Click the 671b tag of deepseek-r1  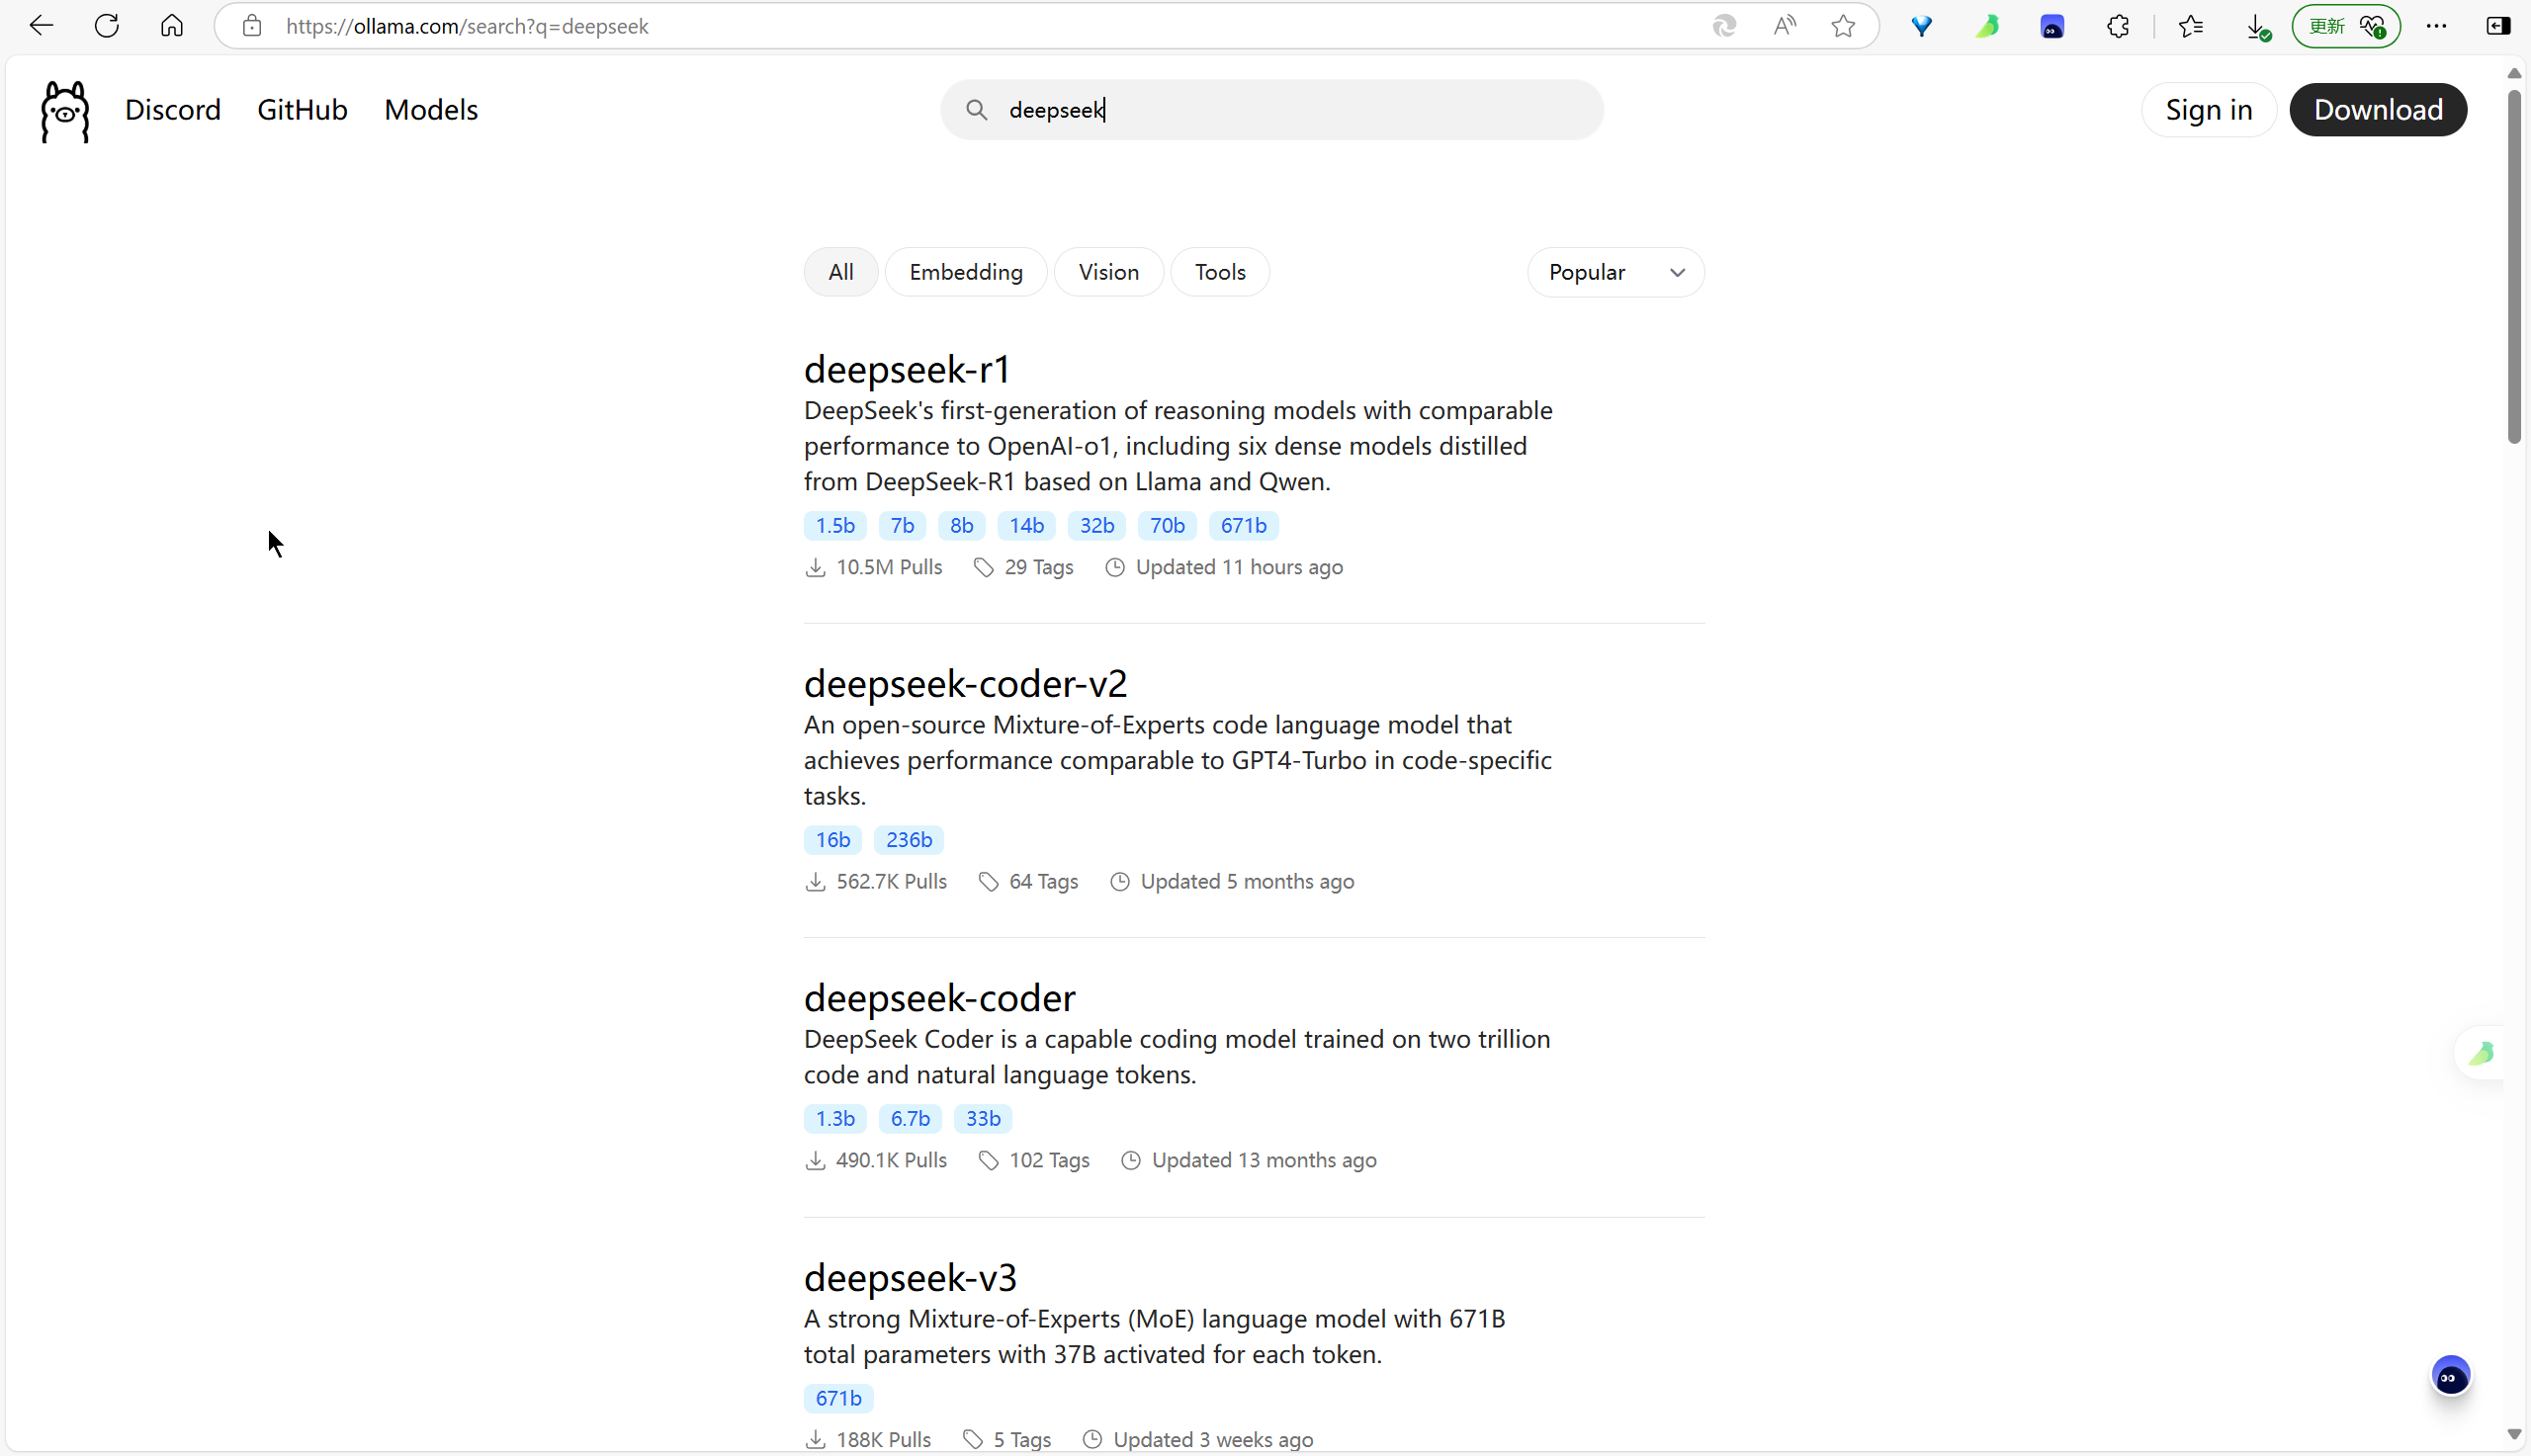(x=1243, y=526)
